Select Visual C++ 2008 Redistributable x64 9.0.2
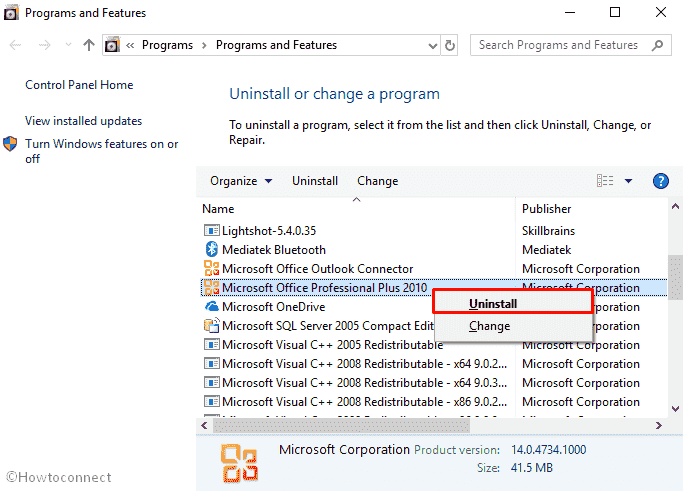Screen dimensions: 683x491 tap(364, 364)
